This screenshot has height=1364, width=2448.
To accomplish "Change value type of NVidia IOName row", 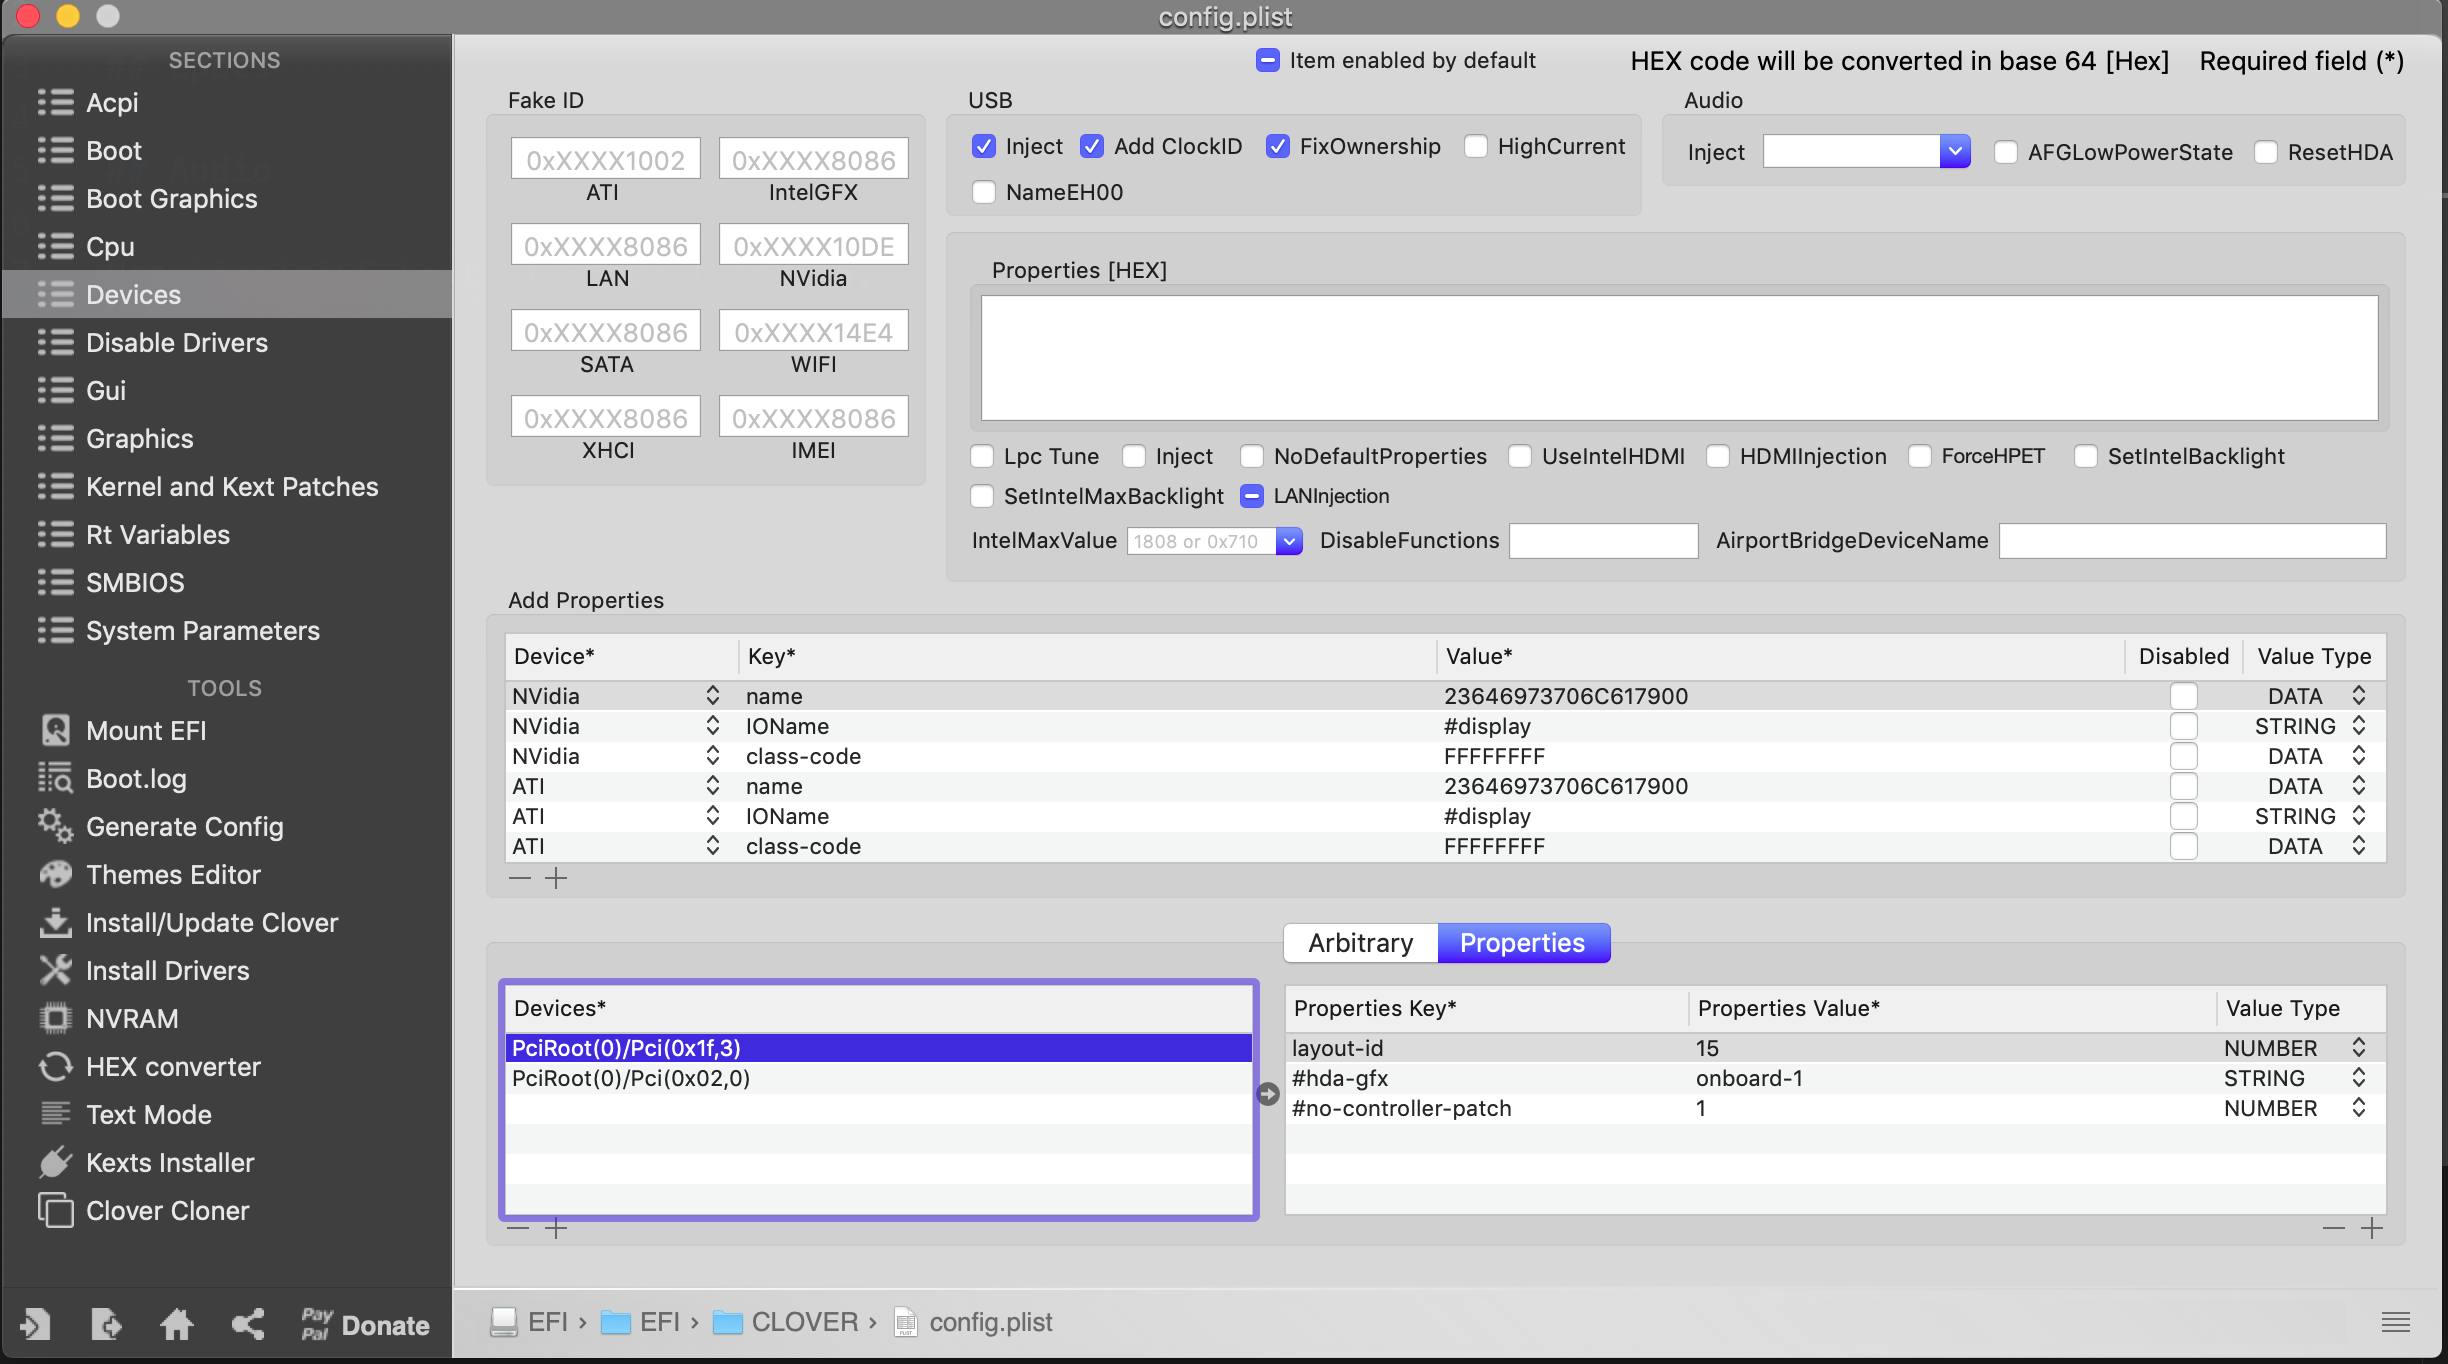I will [2359, 726].
